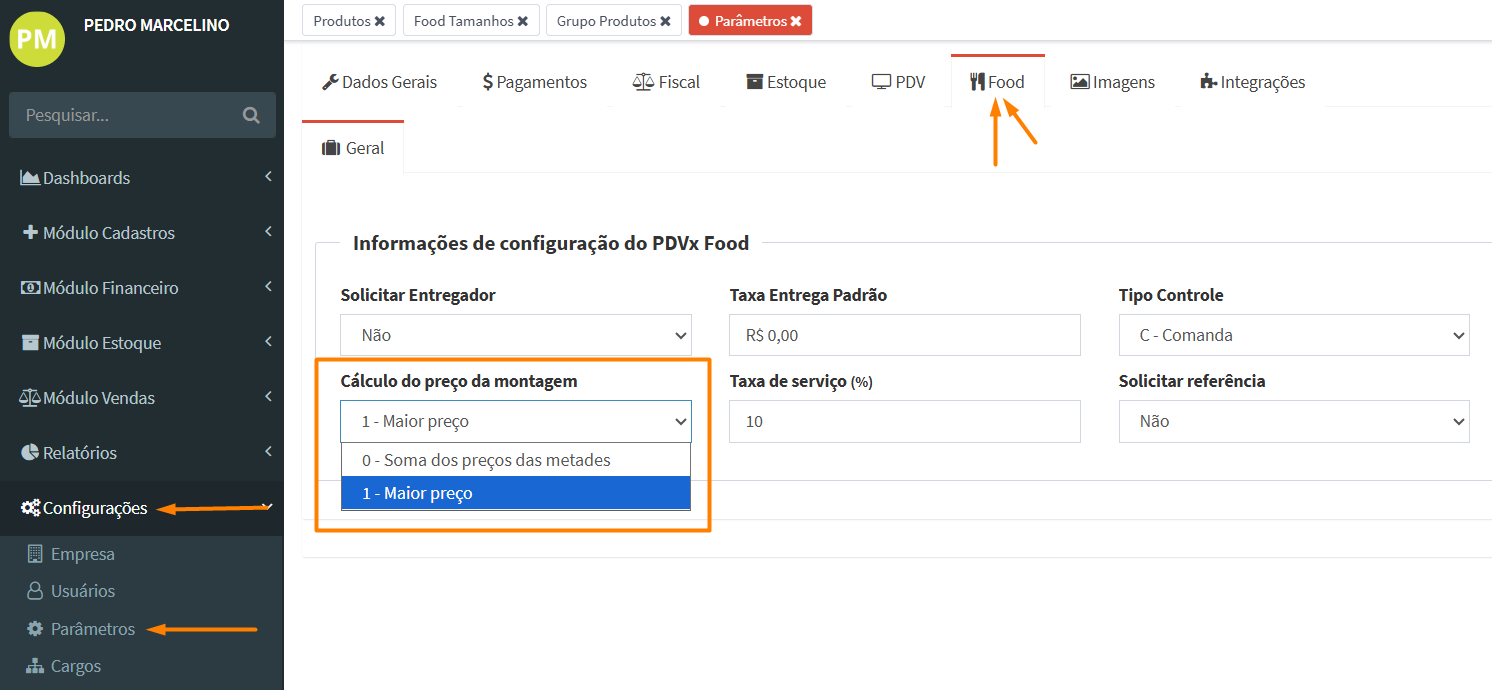Close the Food Tamanhos tab

523,21
